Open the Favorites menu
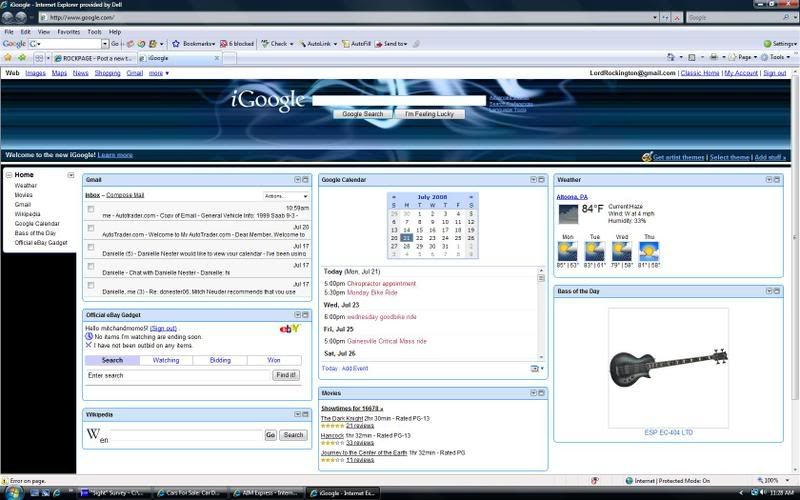The width and height of the screenshot is (800, 500). click(x=68, y=32)
